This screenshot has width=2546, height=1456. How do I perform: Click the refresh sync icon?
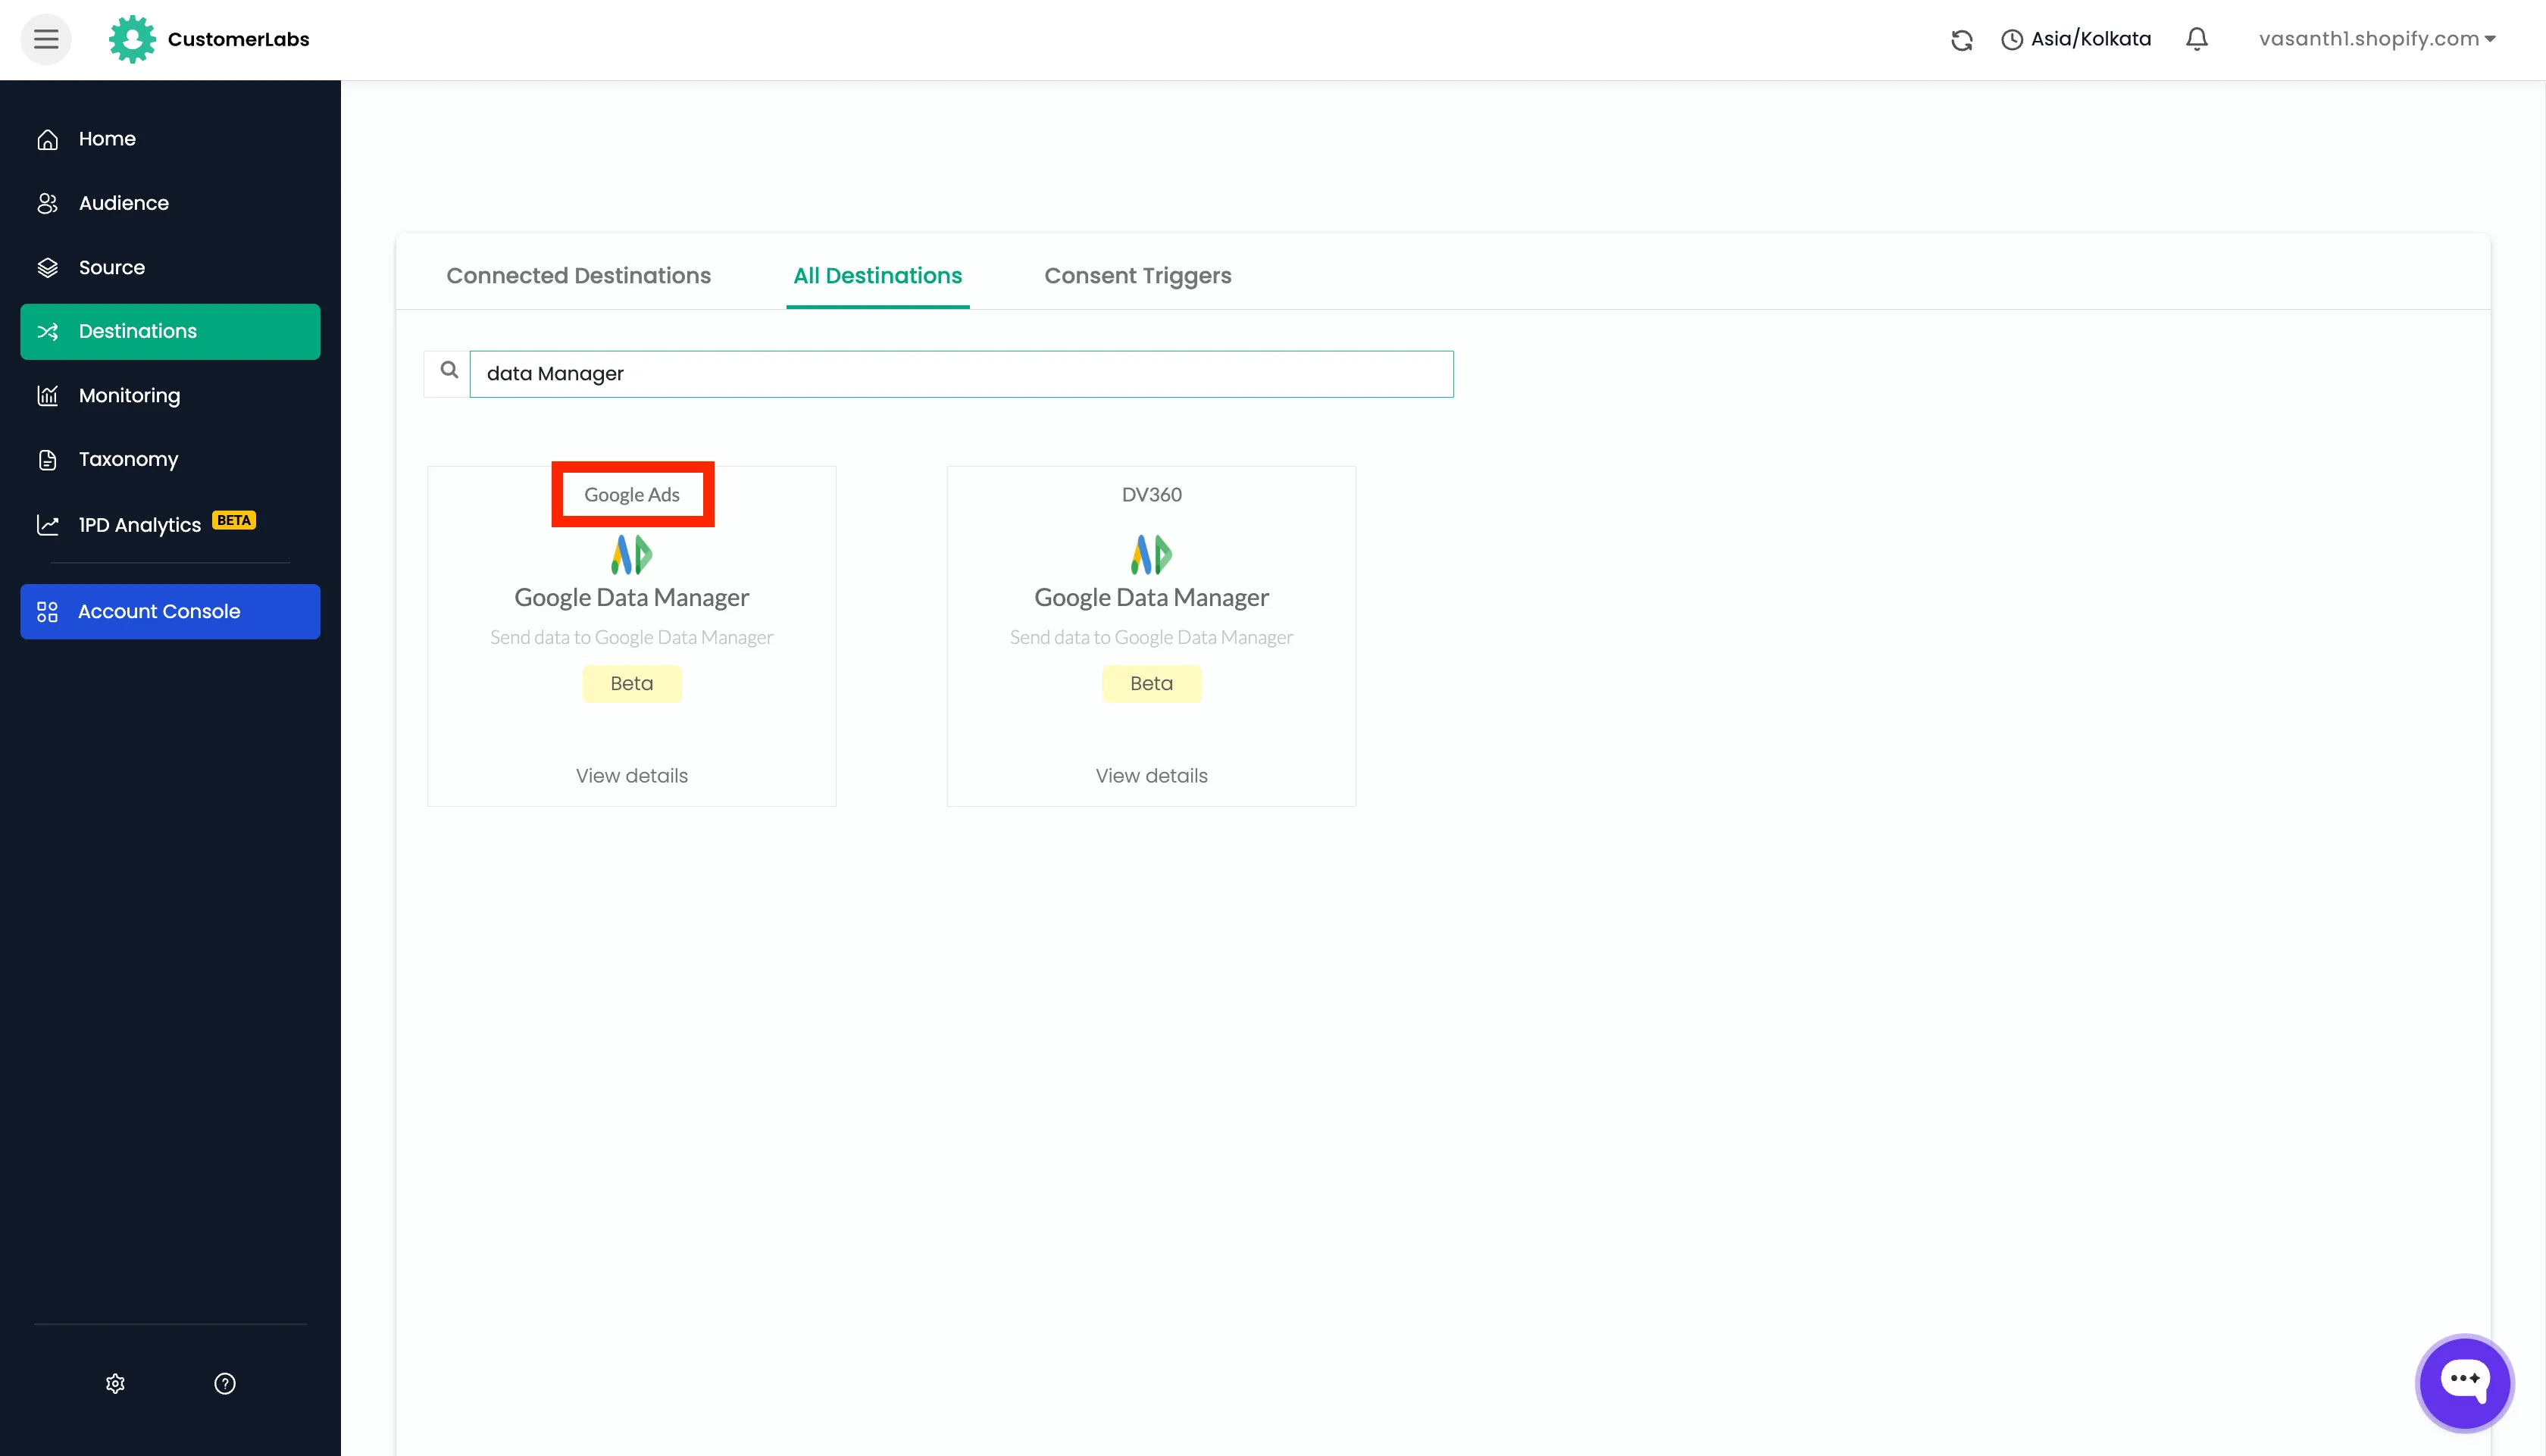pyautogui.click(x=1962, y=40)
